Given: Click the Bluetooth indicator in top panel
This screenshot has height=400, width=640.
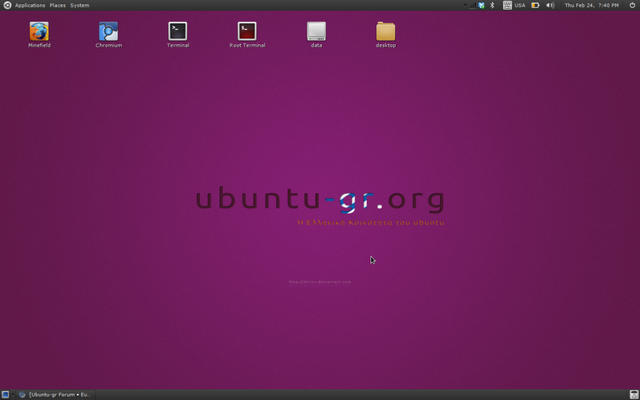Looking at the screenshot, I should click(x=492, y=5).
